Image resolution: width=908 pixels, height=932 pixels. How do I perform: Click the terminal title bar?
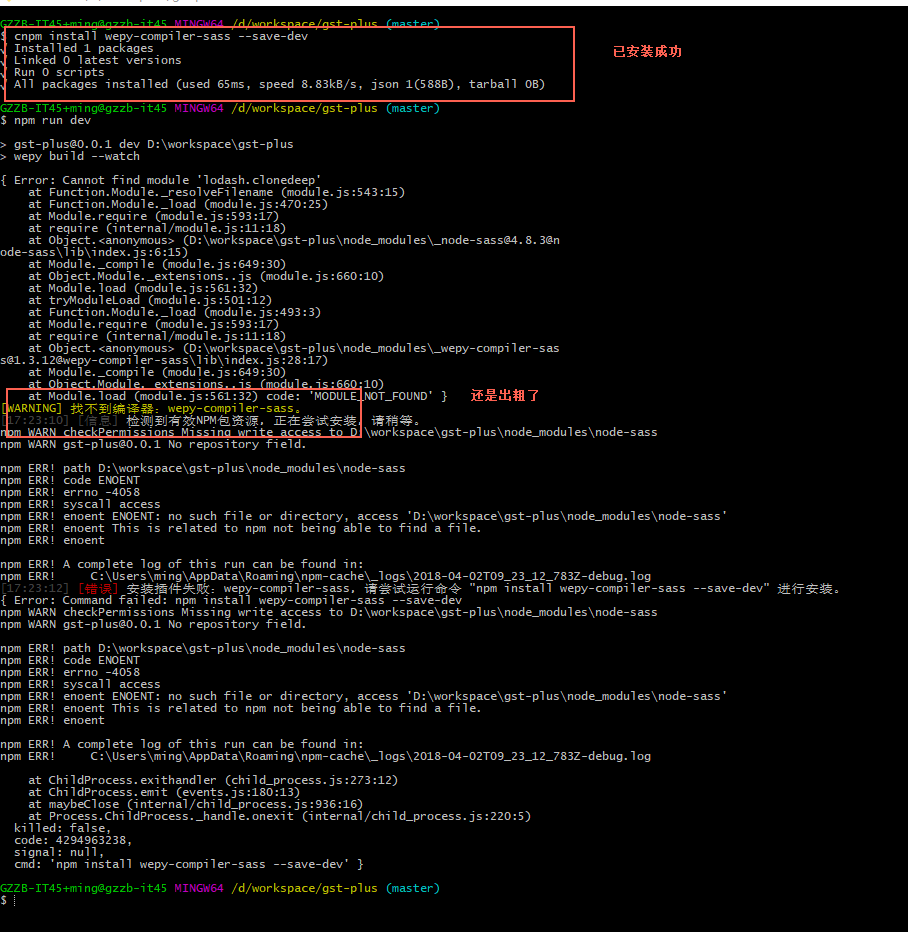454,6
